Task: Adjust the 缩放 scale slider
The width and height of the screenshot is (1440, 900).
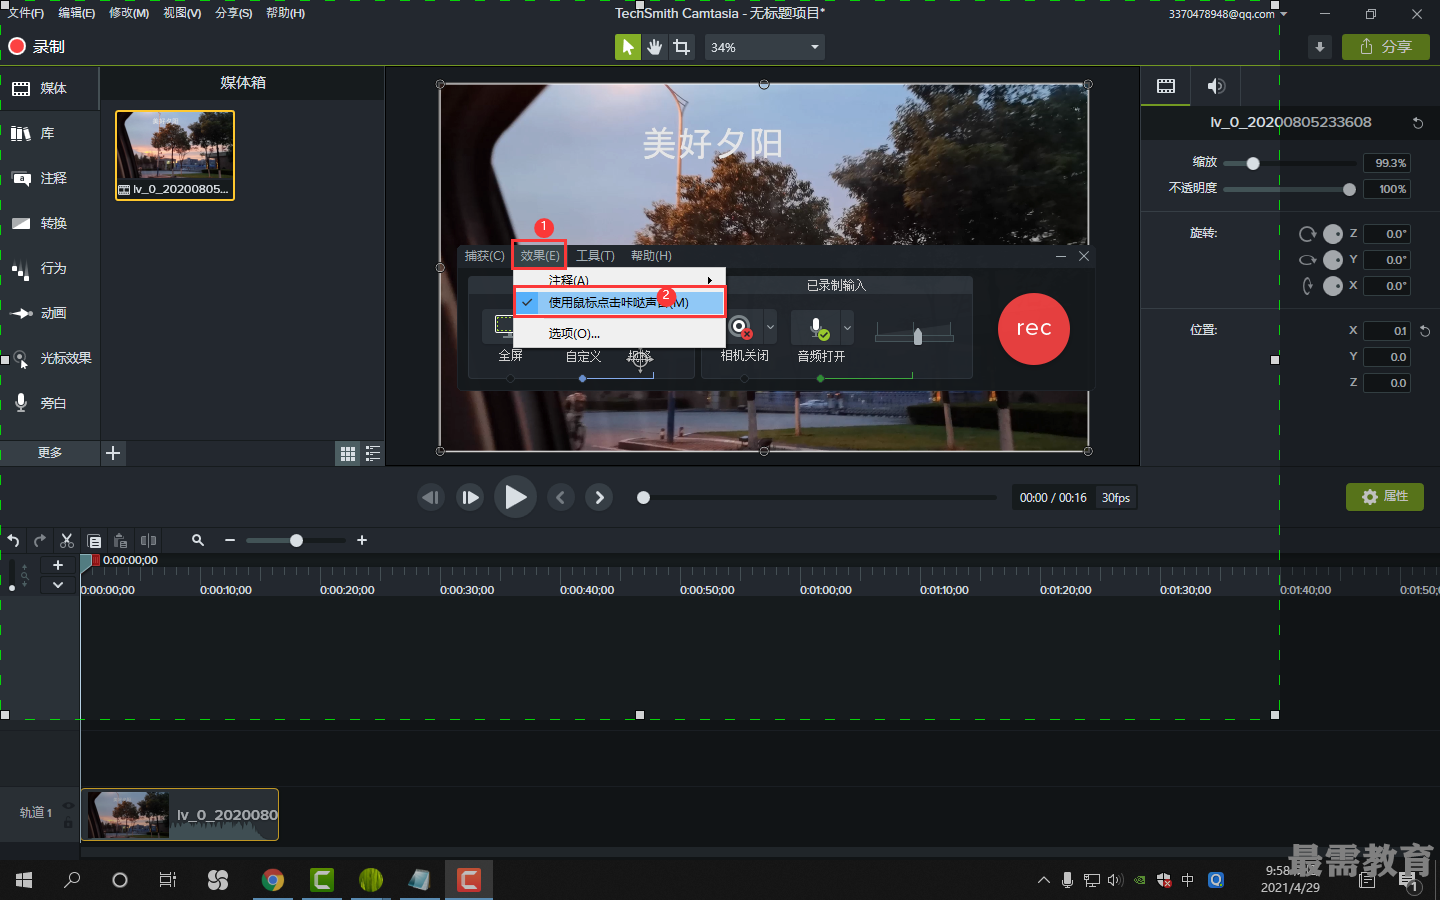Action: coord(1253,163)
